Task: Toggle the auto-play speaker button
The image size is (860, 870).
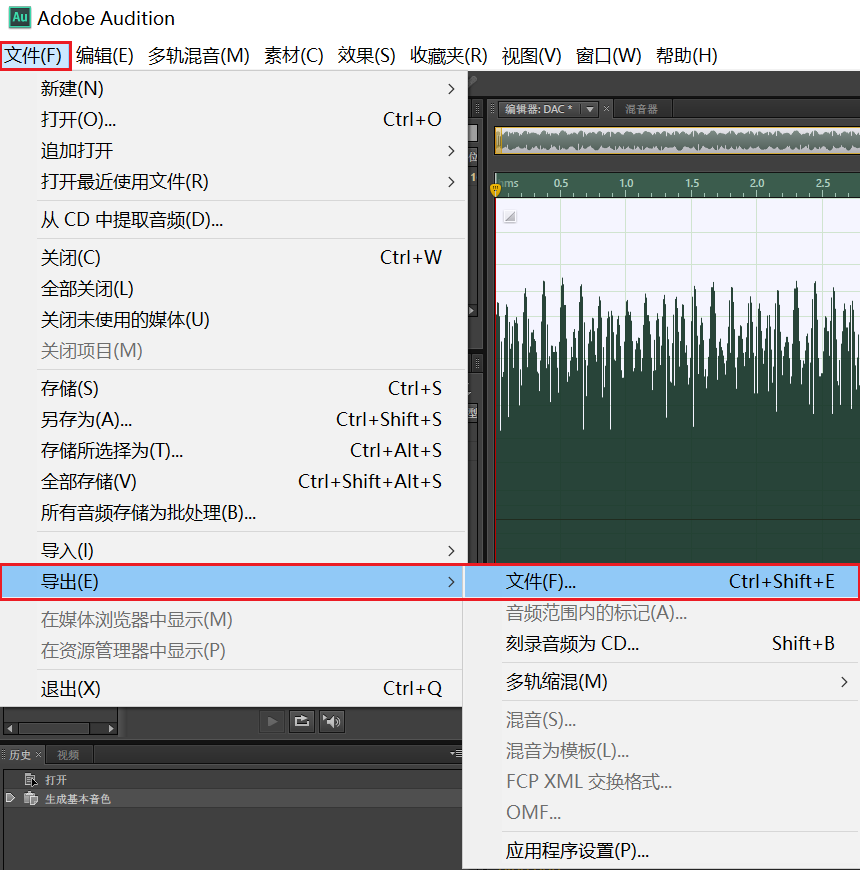Action: click(x=332, y=721)
